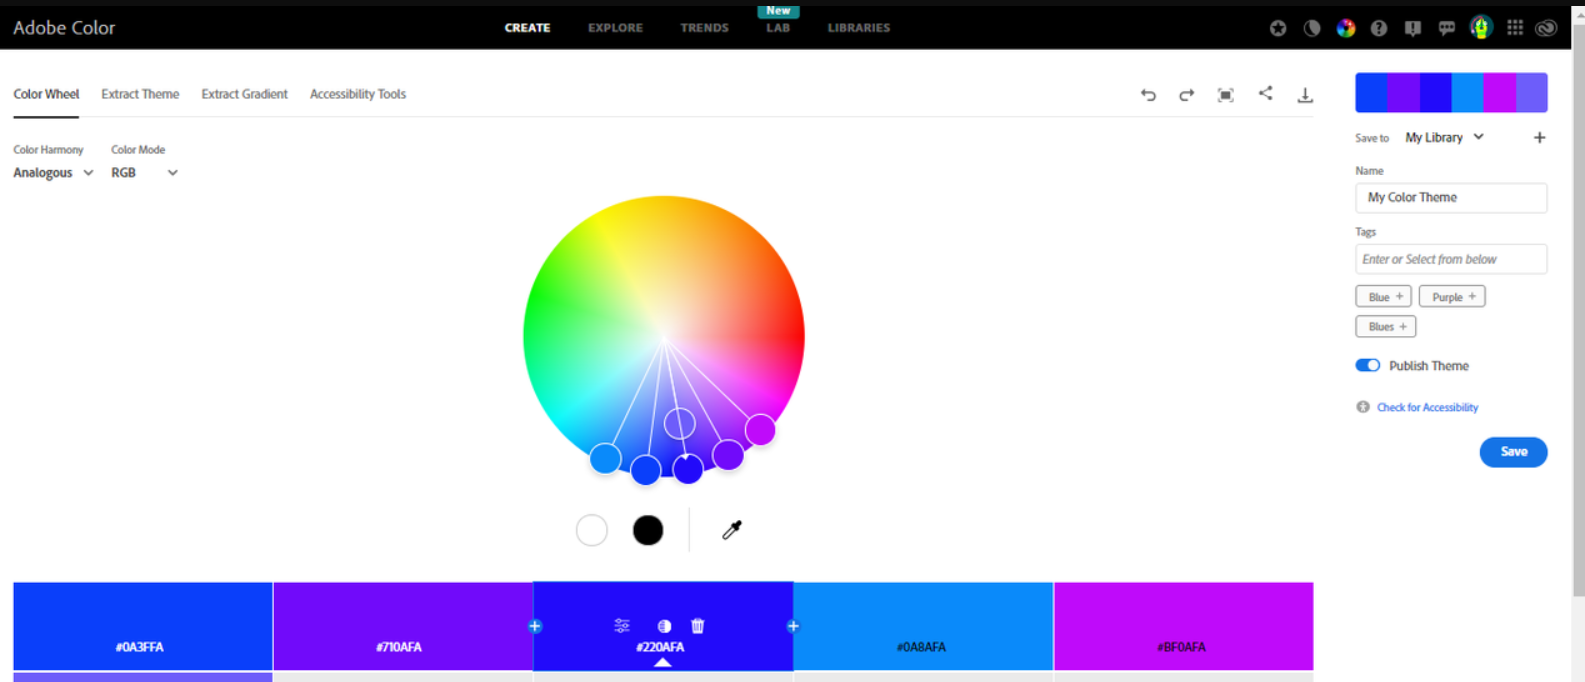
Task: Click the feedback exclamation icon
Action: [x=1413, y=28]
